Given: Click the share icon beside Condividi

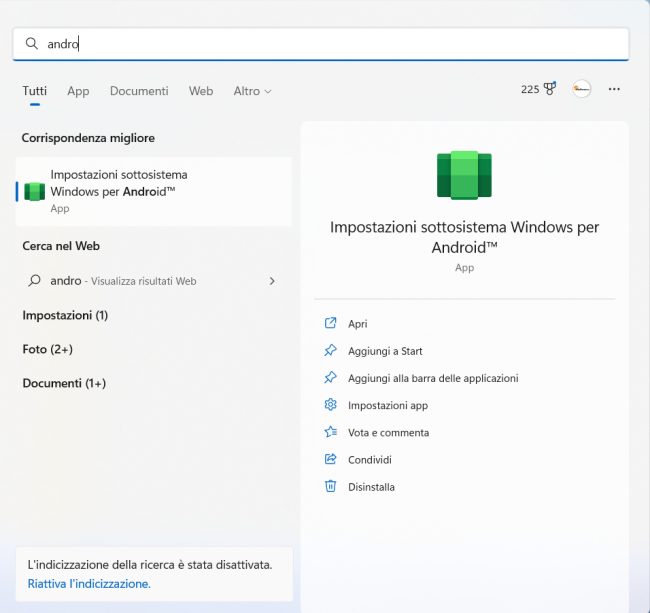Looking at the screenshot, I should (330, 459).
